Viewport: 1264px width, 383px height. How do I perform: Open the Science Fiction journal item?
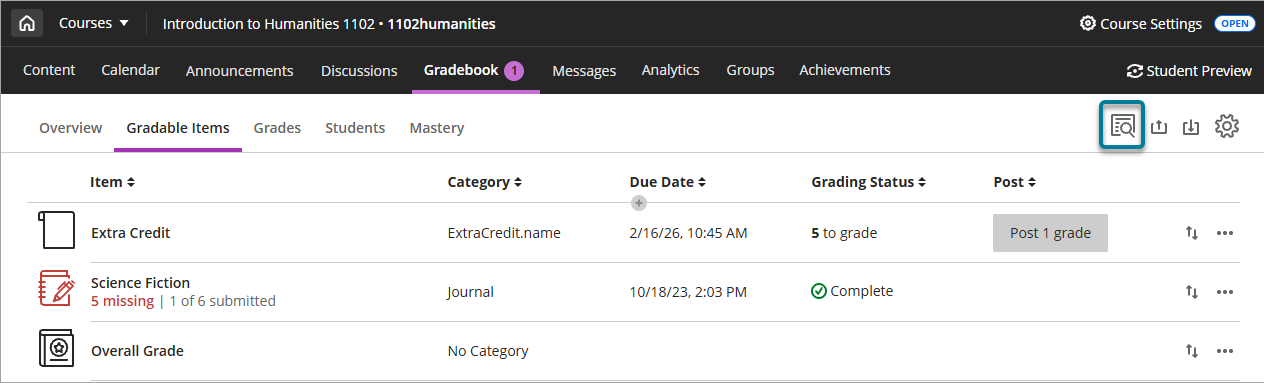(140, 283)
